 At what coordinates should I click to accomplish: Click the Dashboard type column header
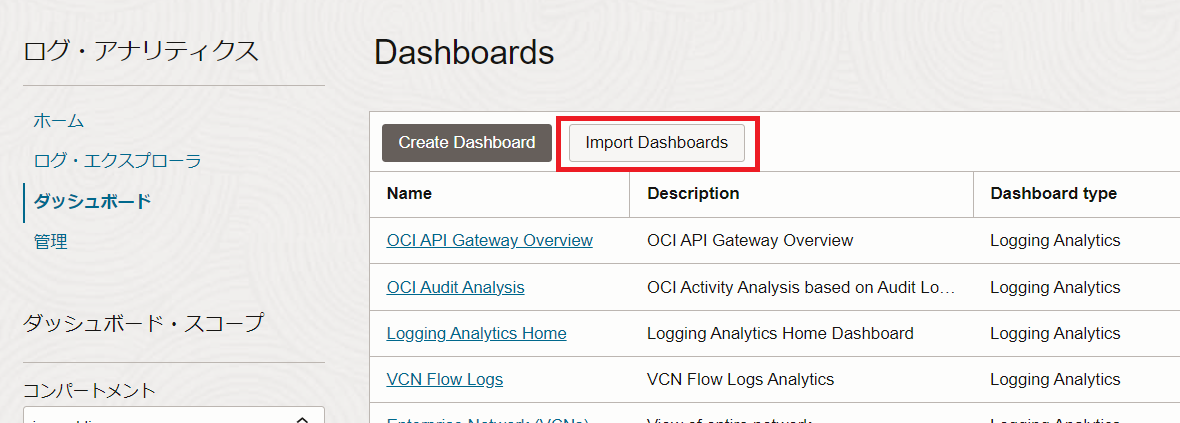(x=1053, y=193)
